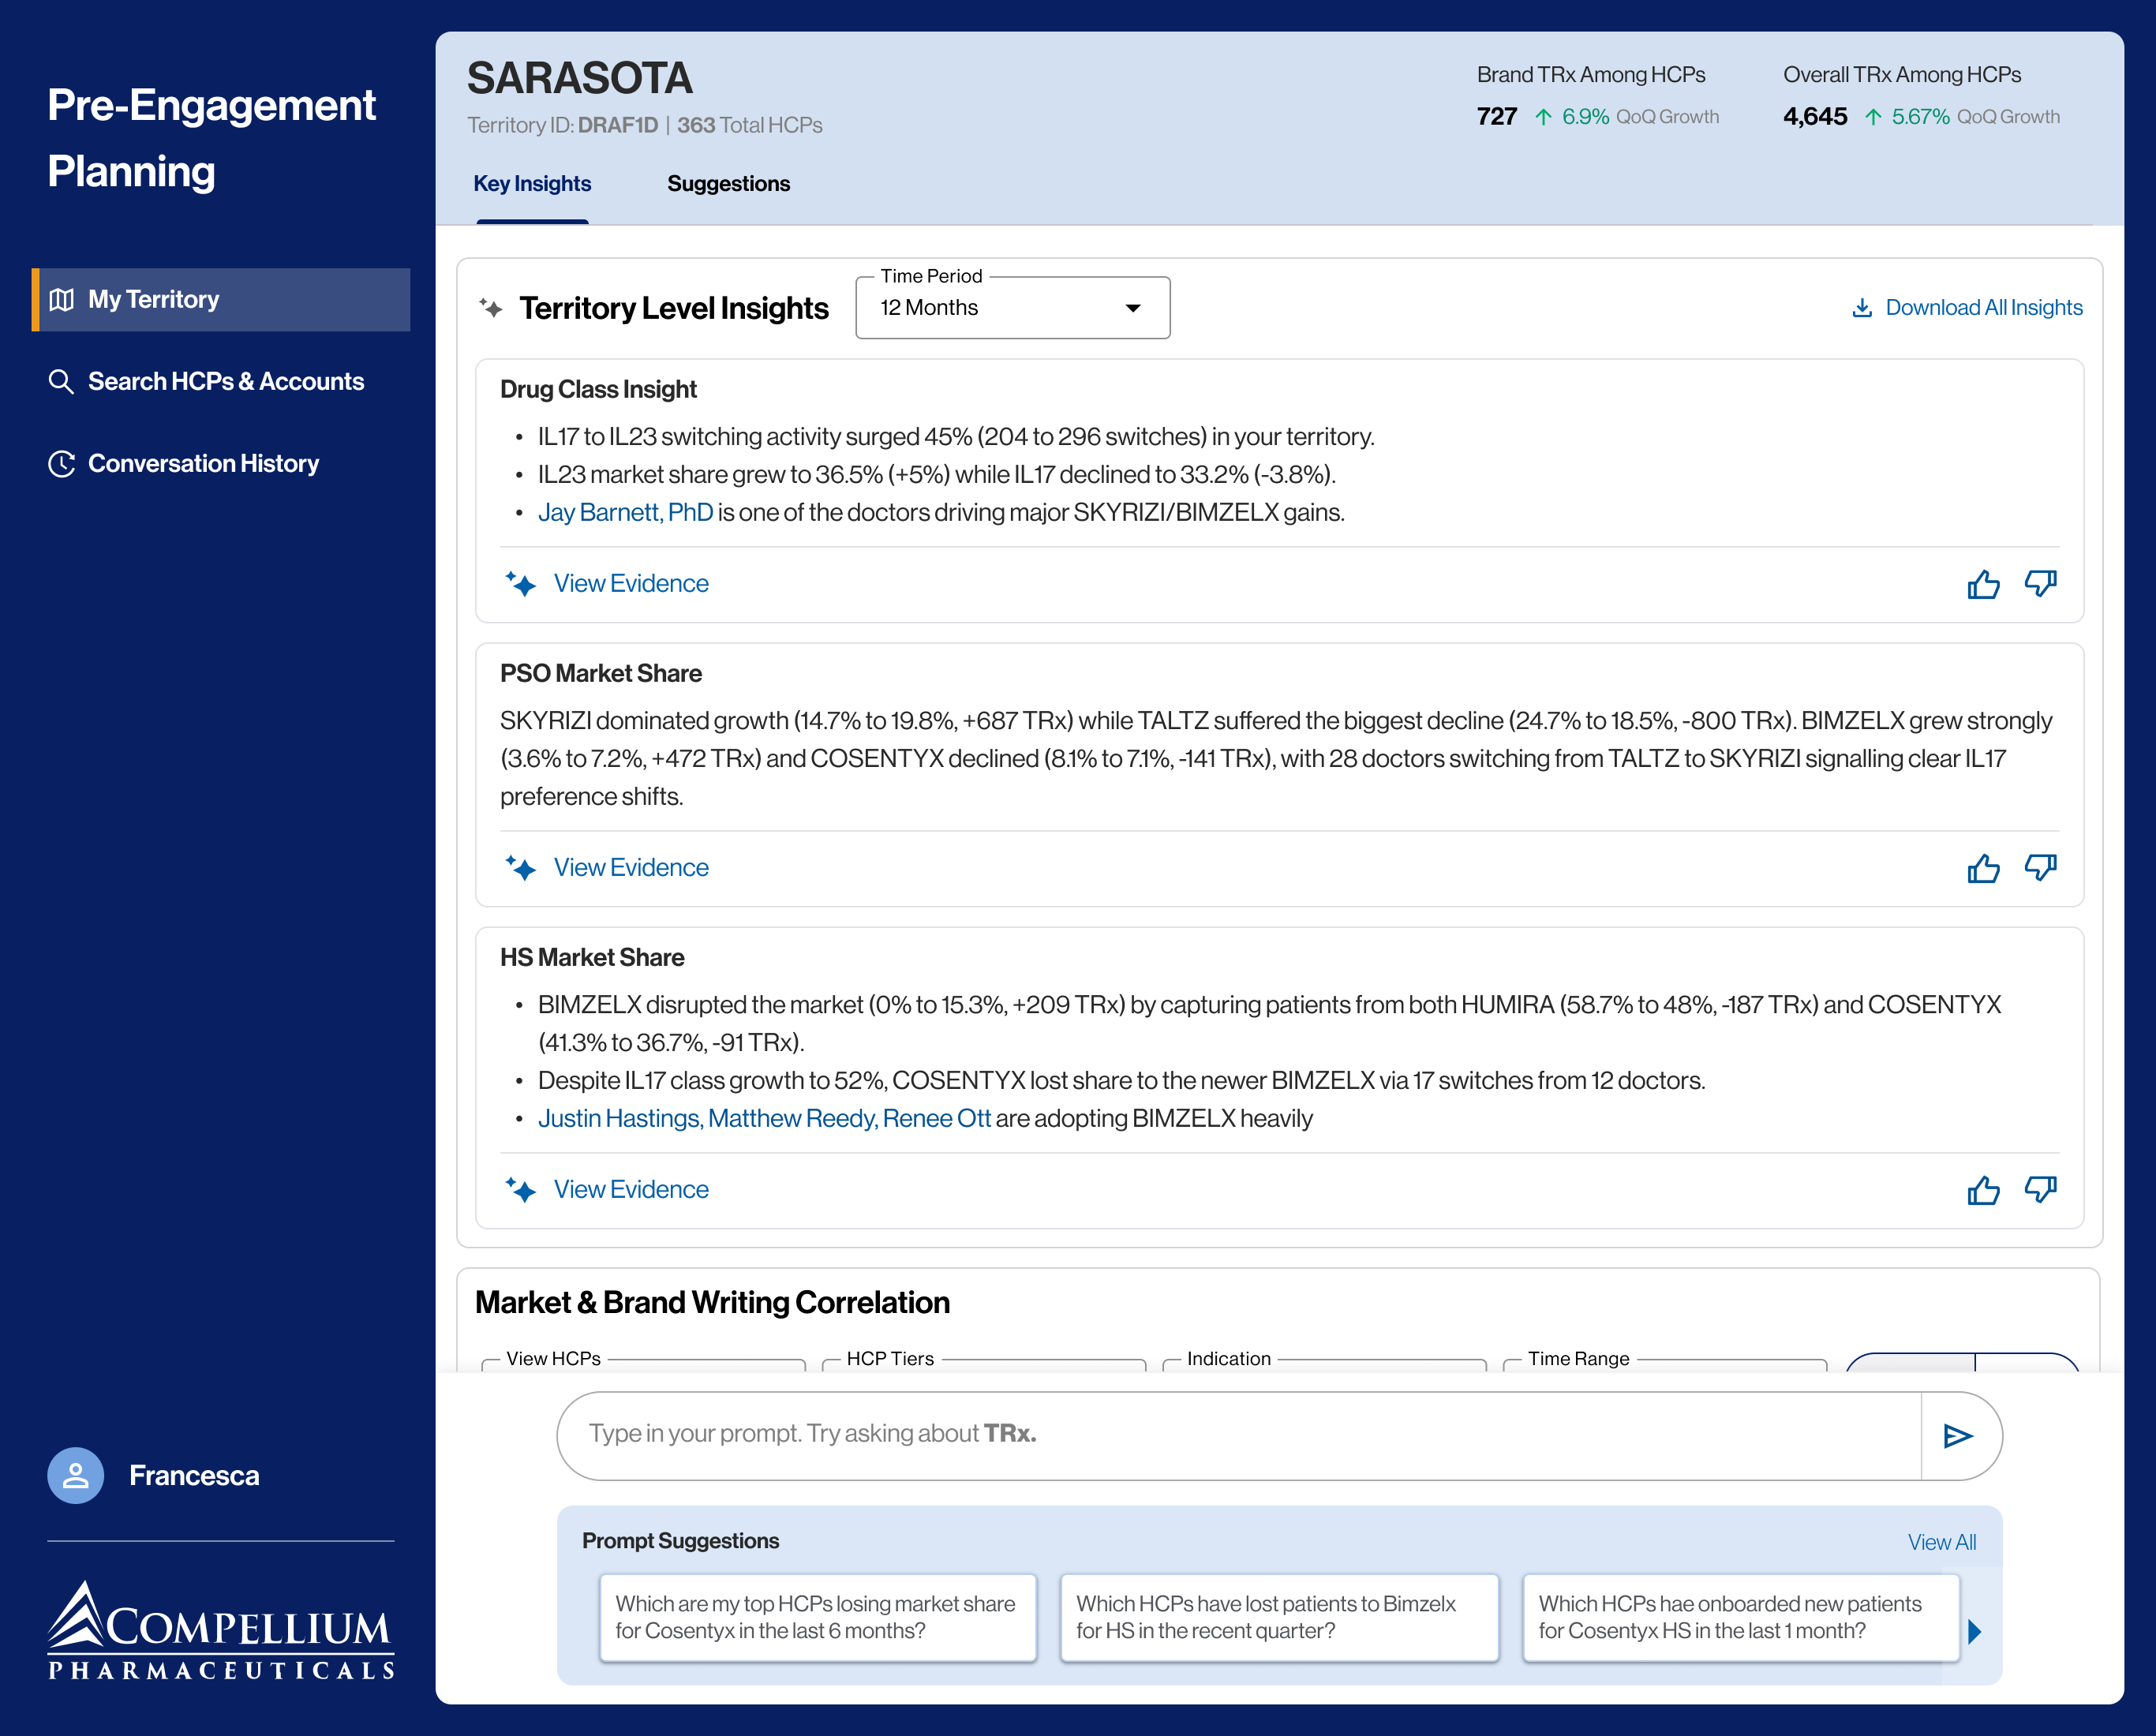This screenshot has width=2156, height=1736.
Task: Click the Compellium Pharmaceuticals logo
Action: click(221, 1629)
